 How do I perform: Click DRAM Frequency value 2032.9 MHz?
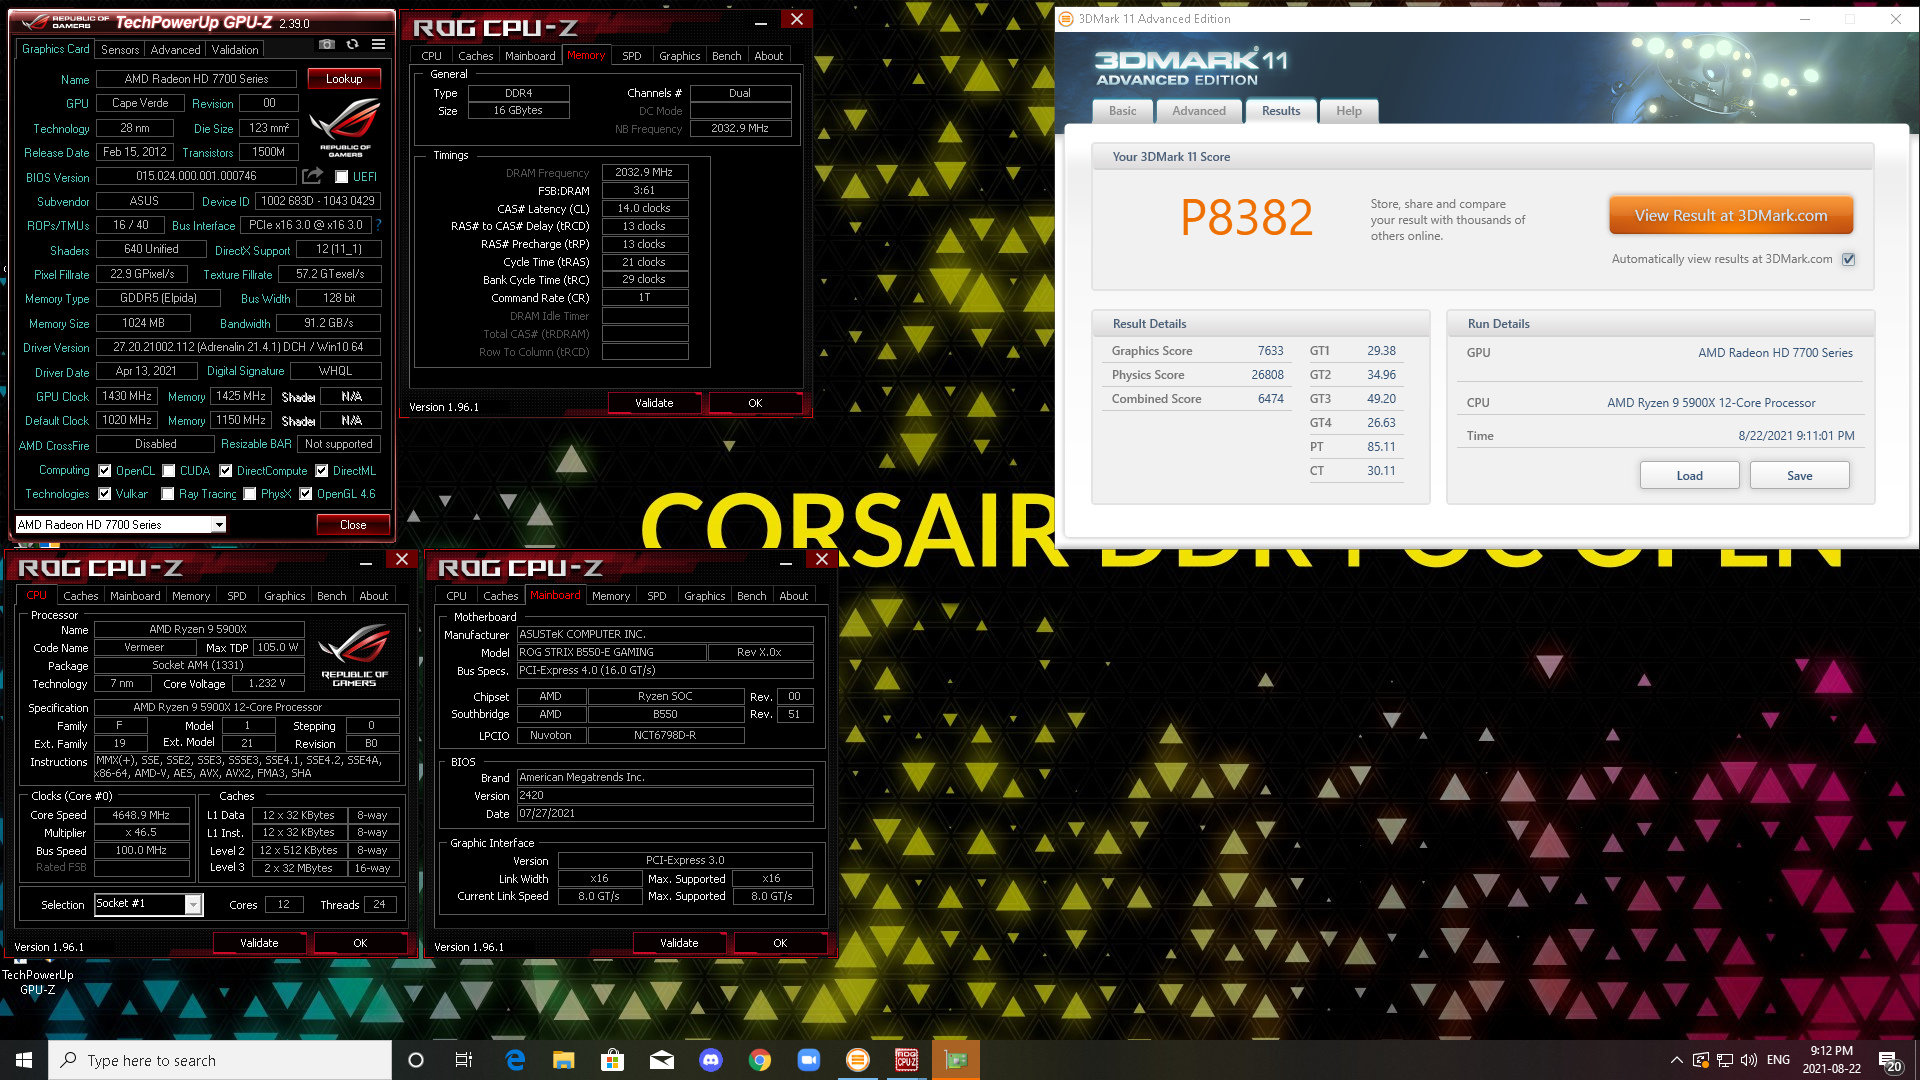tap(645, 172)
